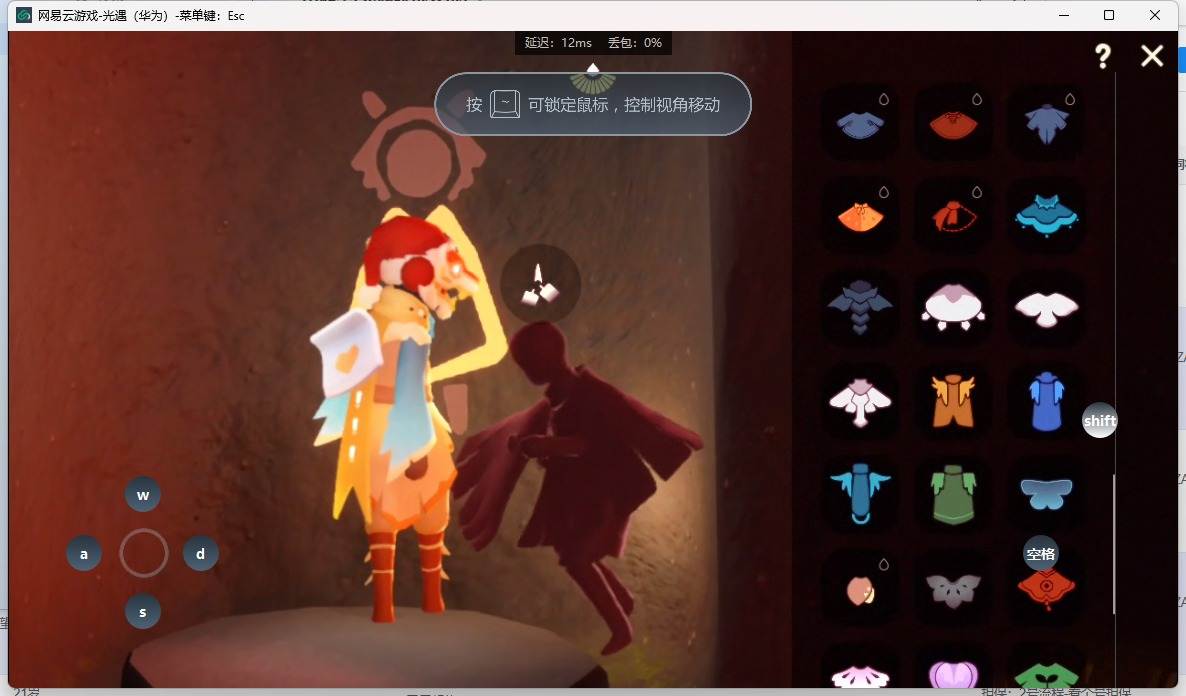
Task: Select the orange cape with yellow shoulders
Action: pos(953,401)
